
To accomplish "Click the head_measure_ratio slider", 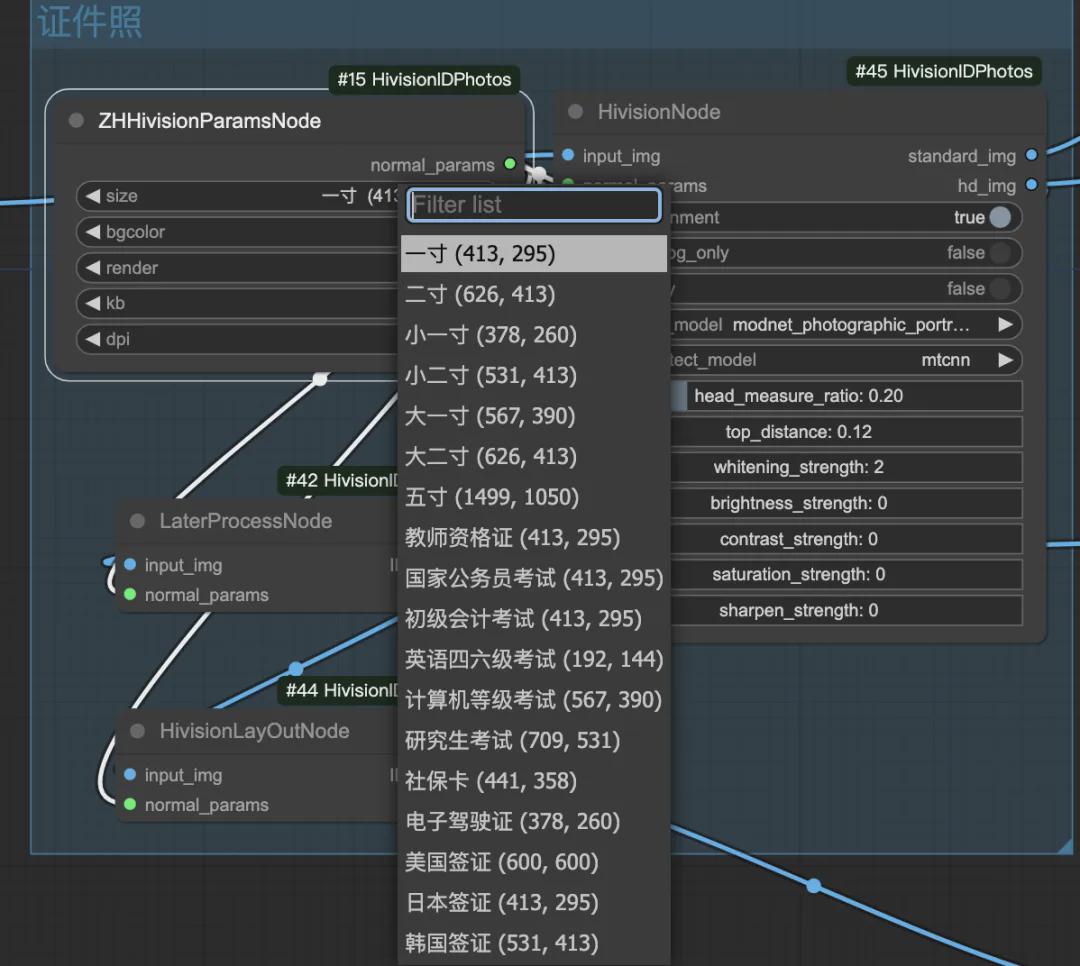I will (846, 395).
